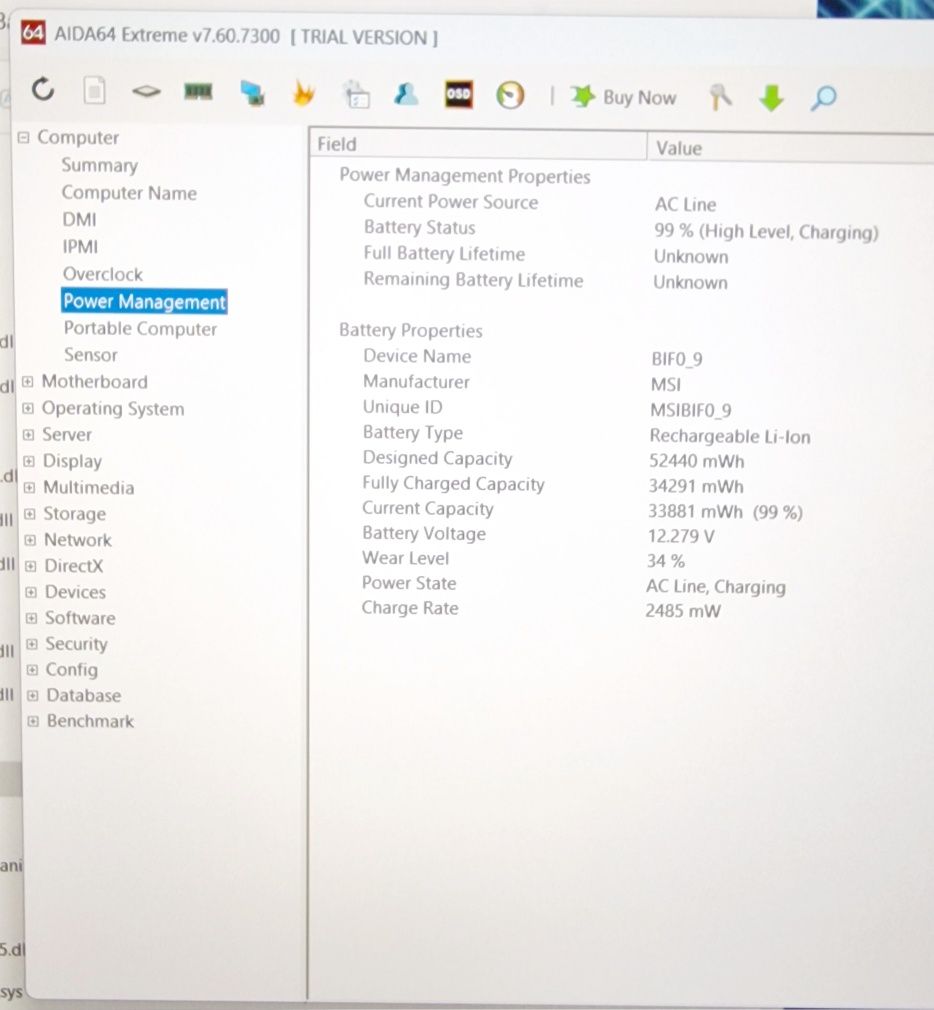This screenshot has height=1010, width=934.
Task: Start the stability test flame icon
Action: click(x=303, y=93)
